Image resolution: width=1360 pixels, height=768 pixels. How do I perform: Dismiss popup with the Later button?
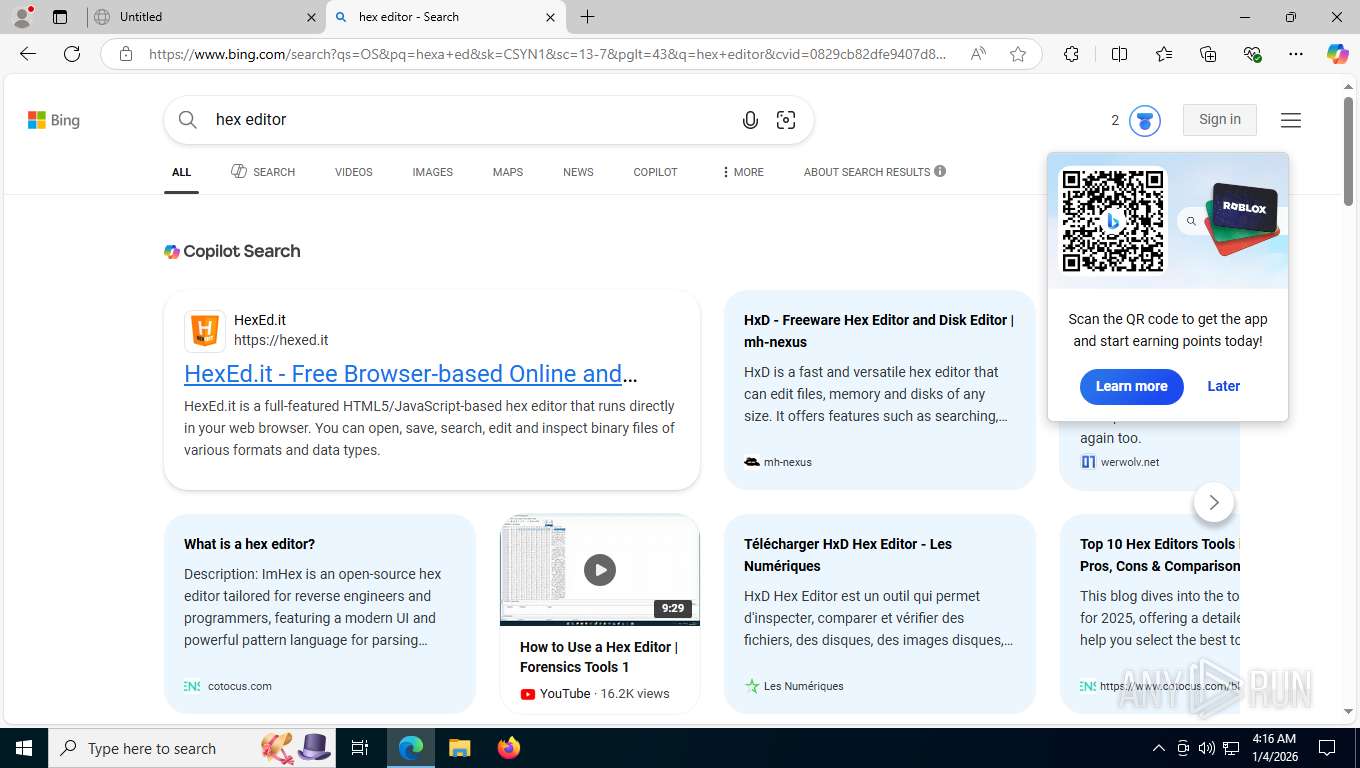[x=1223, y=386]
